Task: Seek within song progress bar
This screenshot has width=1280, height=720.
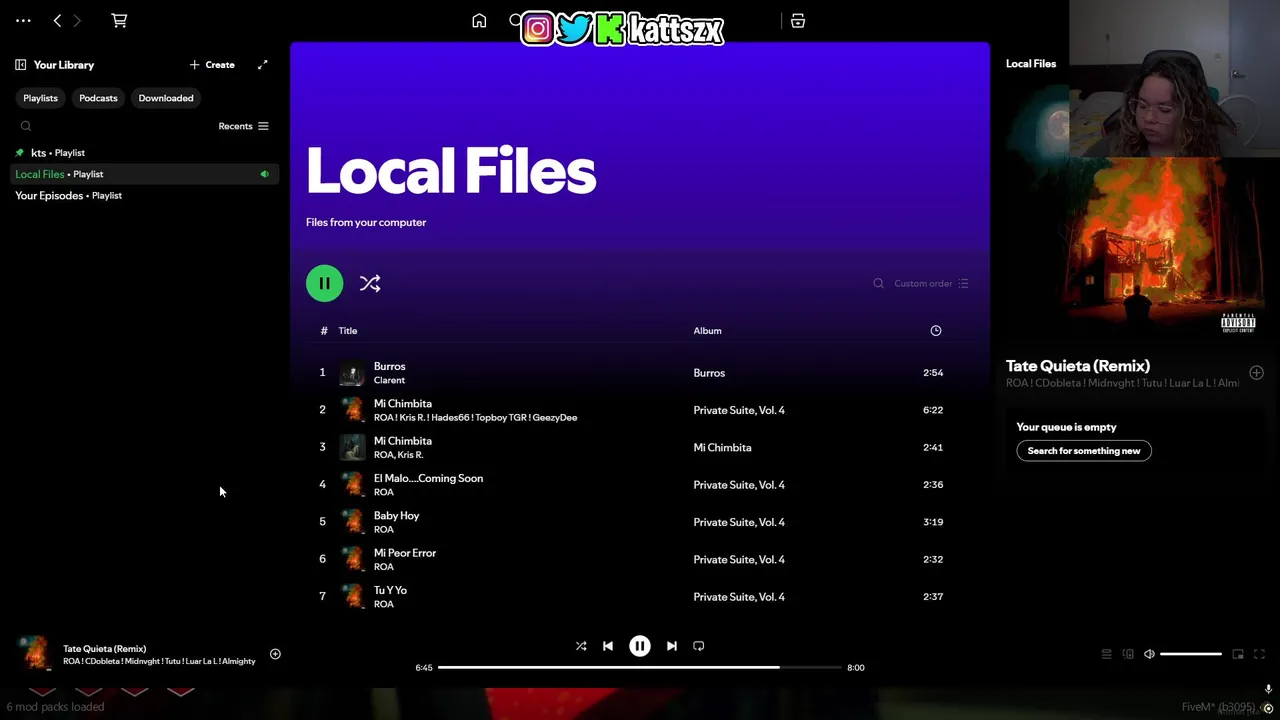Action: point(640,667)
